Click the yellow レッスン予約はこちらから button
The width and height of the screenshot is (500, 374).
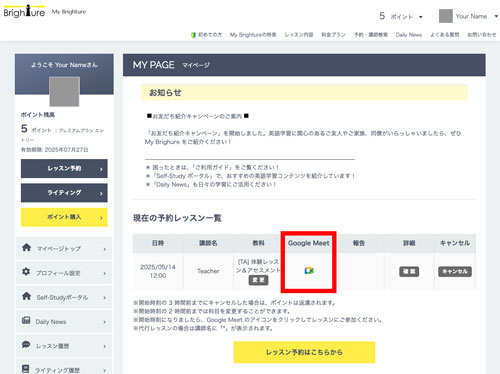[x=304, y=352]
